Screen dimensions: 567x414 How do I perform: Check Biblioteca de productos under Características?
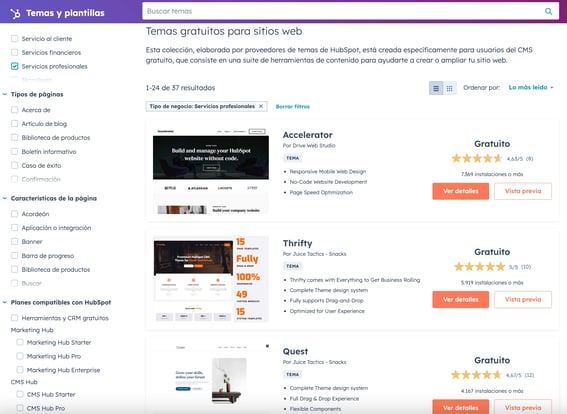click(x=14, y=269)
